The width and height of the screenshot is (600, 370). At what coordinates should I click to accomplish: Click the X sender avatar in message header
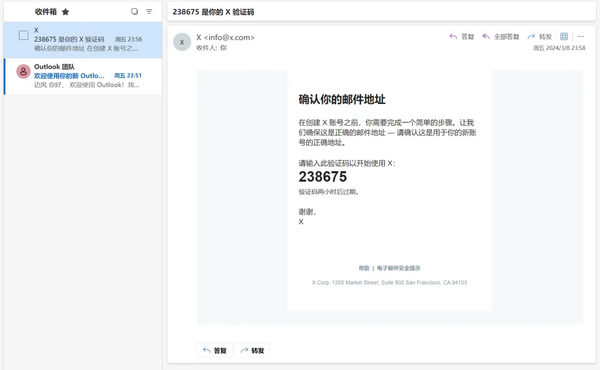(x=182, y=42)
